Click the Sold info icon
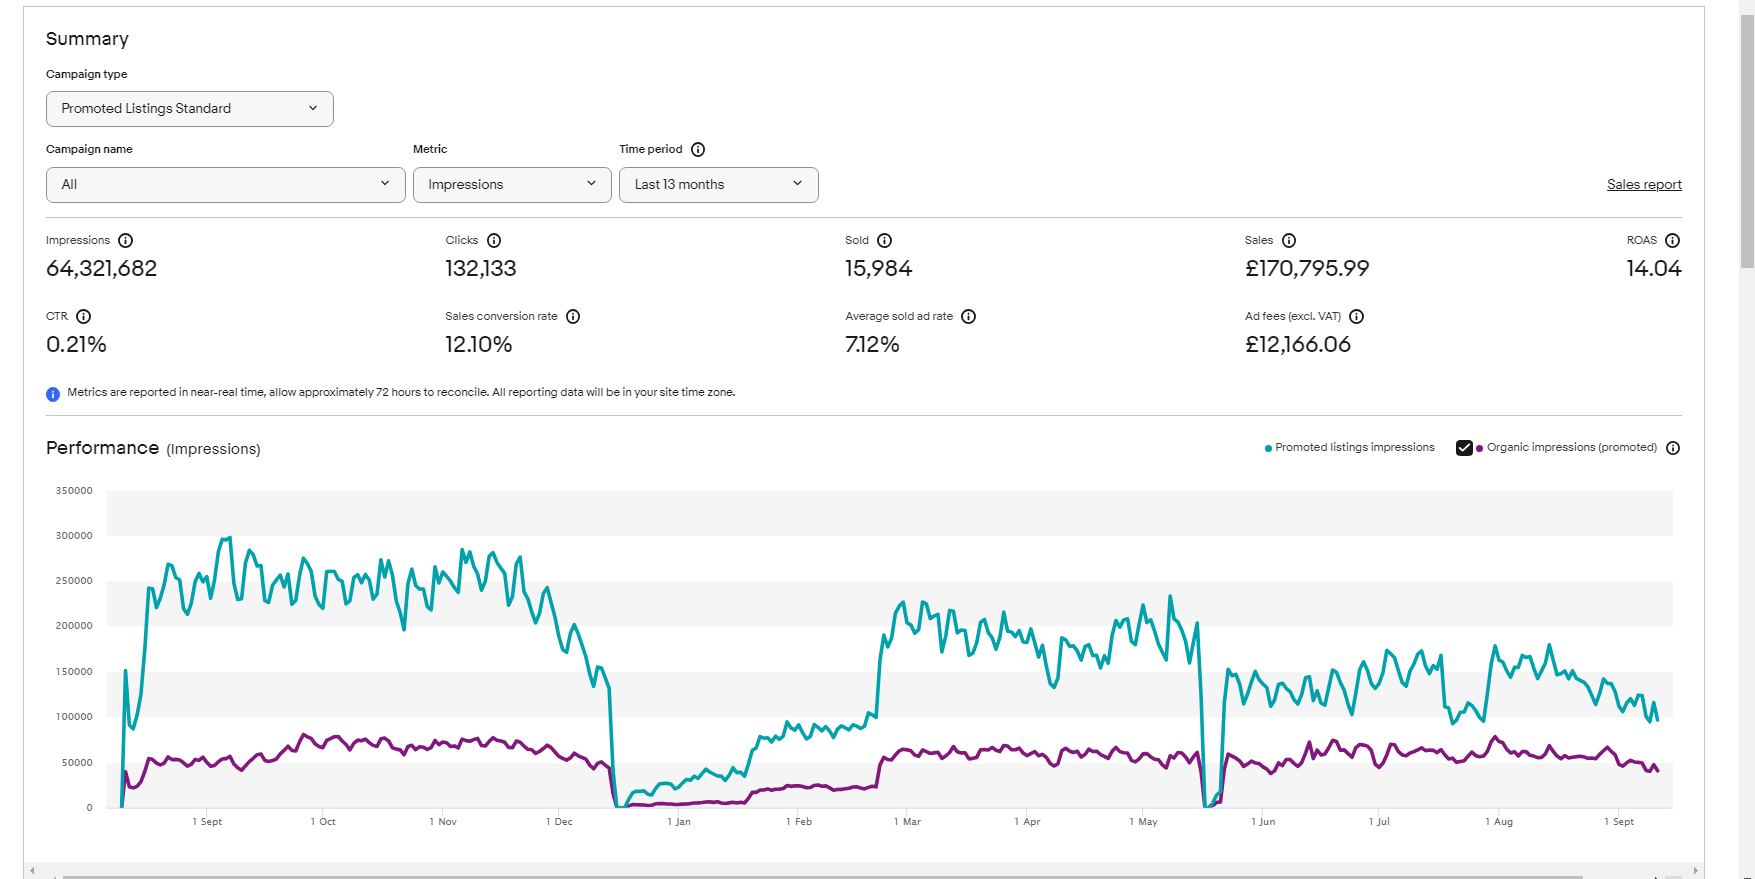 click(x=885, y=241)
